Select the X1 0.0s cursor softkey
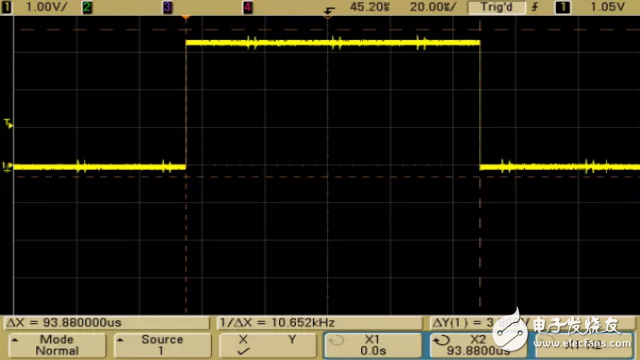Image resolution: width=640 pixels, height=360 pixels. pyautogui.click(x=373, y=345)
